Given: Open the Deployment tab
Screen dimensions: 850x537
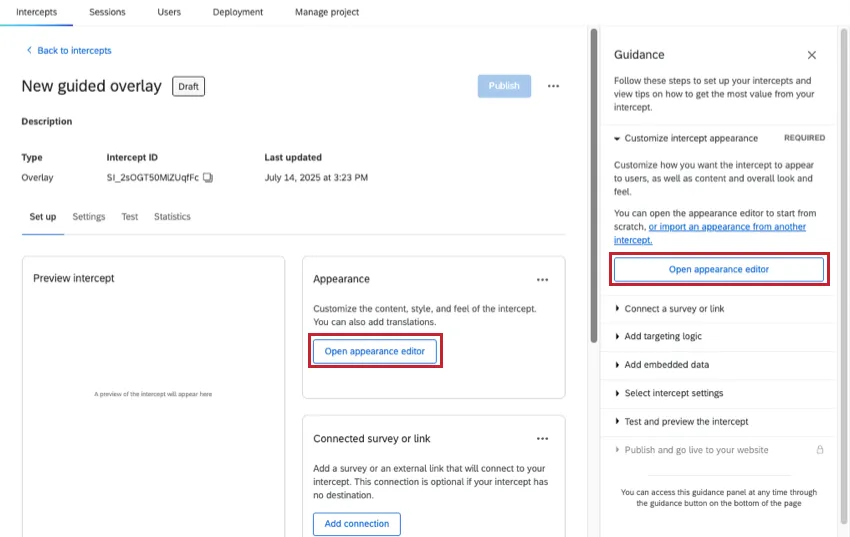Looking at the screenshot, I should point(237,12).
